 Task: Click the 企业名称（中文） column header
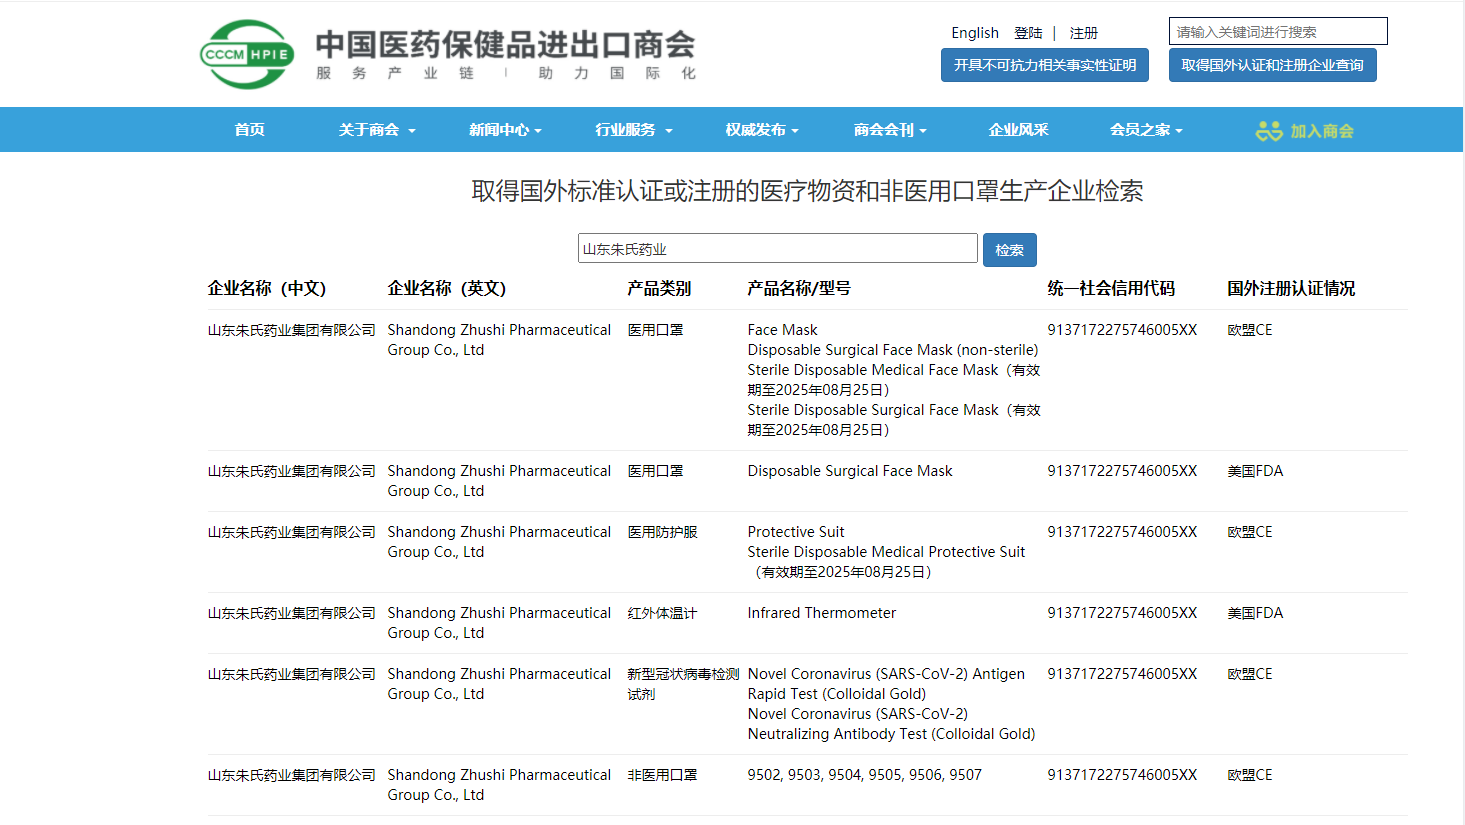point(267,288)
